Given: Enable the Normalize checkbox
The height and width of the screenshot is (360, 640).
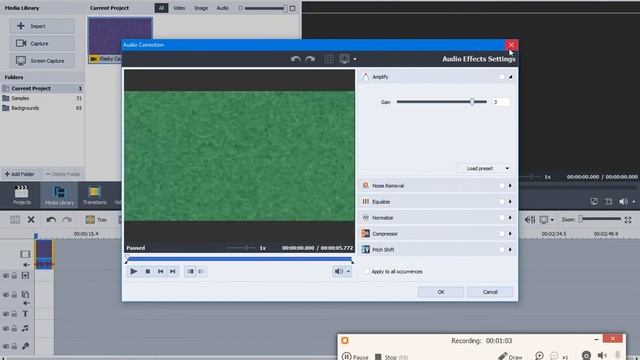Looking at the screenshot, I should 502,218.
